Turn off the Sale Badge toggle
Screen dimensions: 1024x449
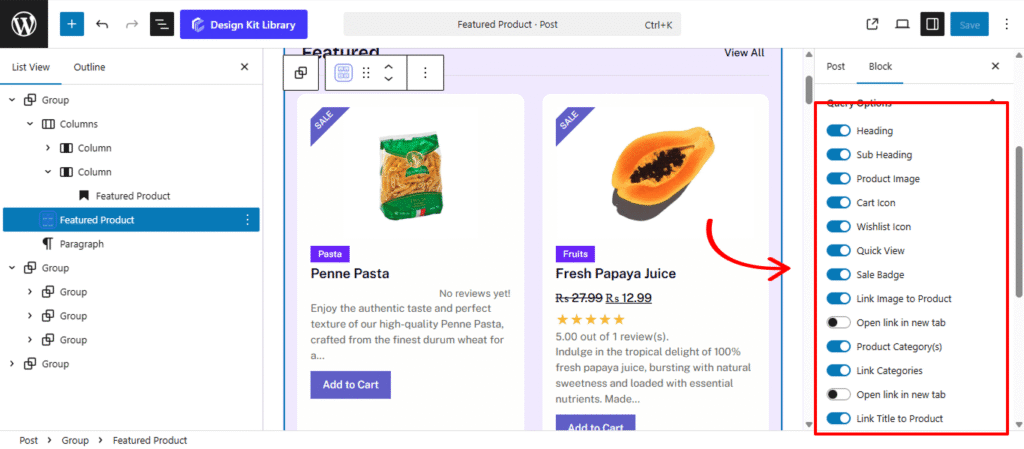tap(838, 275)
